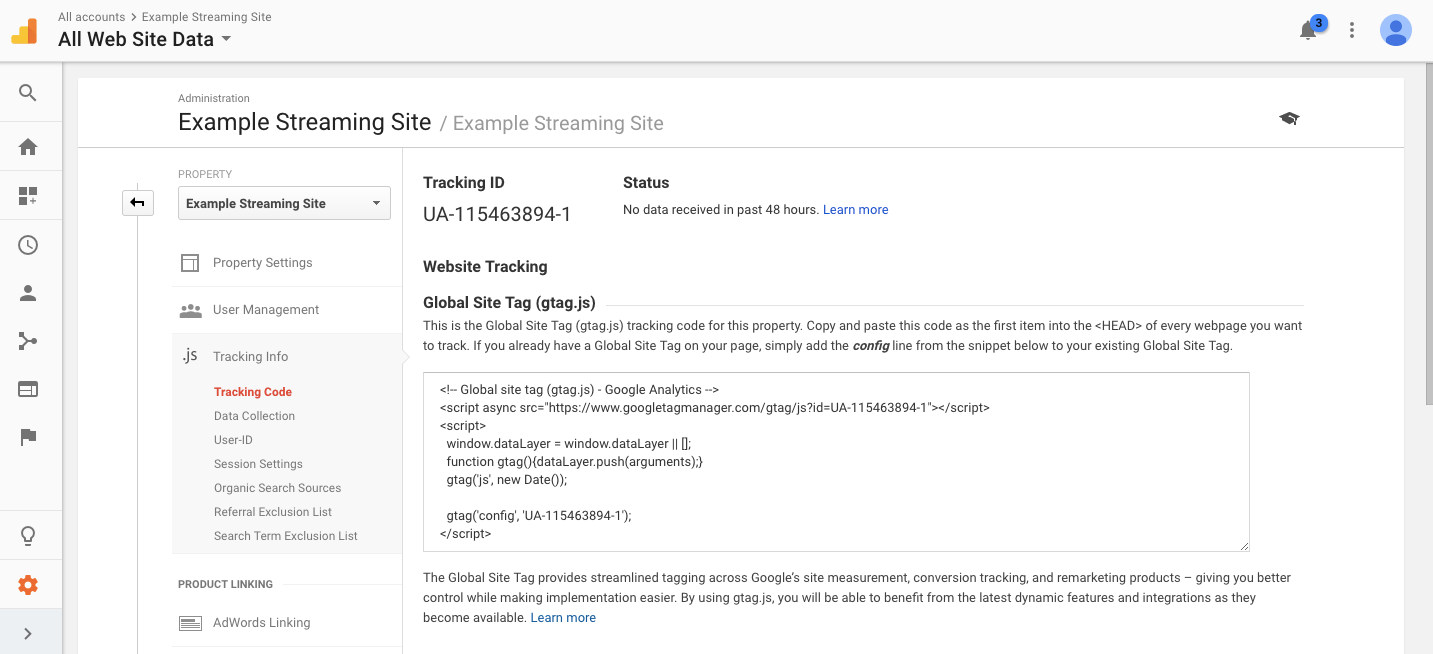Expand sidebar with bottom chevron
Viewport: 1433px width, 654px height.
pos(28,633)
